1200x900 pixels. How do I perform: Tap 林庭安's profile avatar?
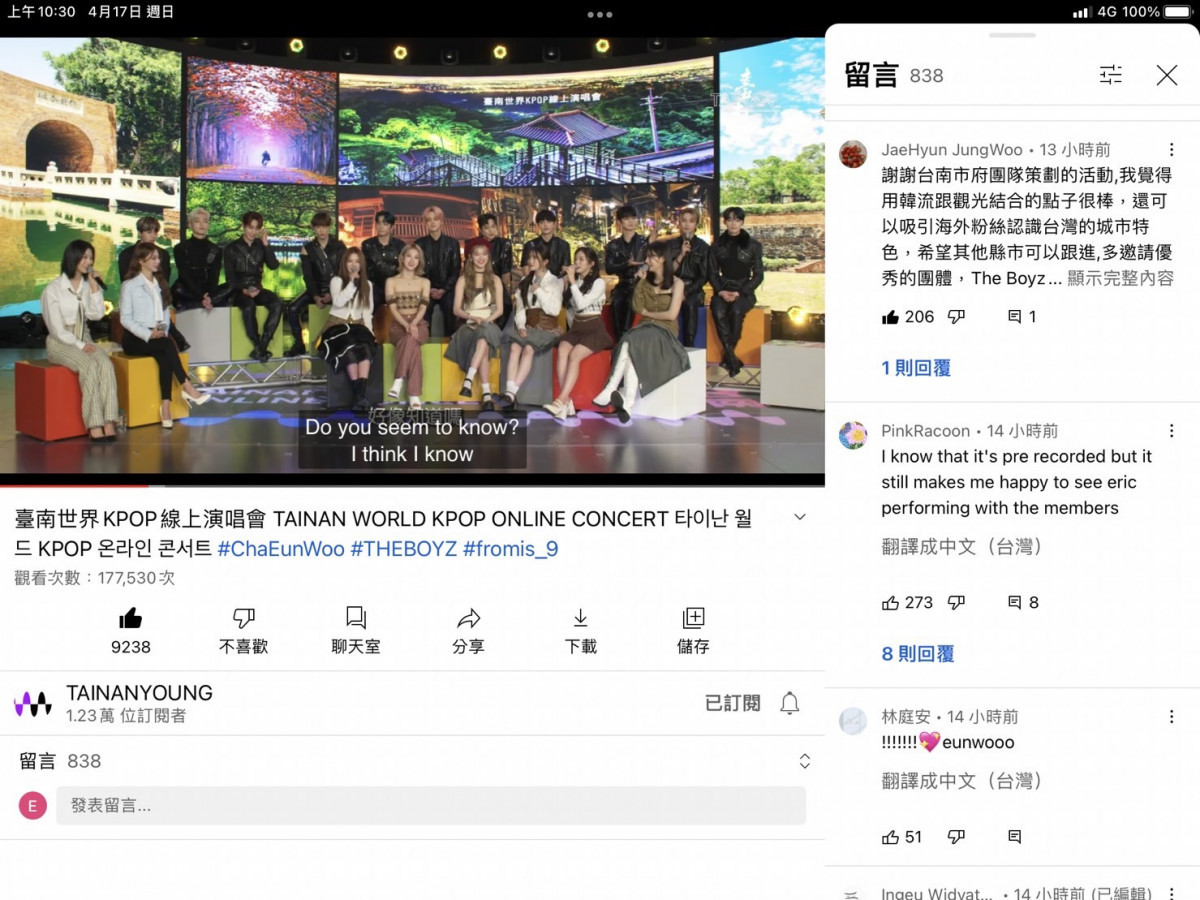pyautogui.click(x=853, y=721)
